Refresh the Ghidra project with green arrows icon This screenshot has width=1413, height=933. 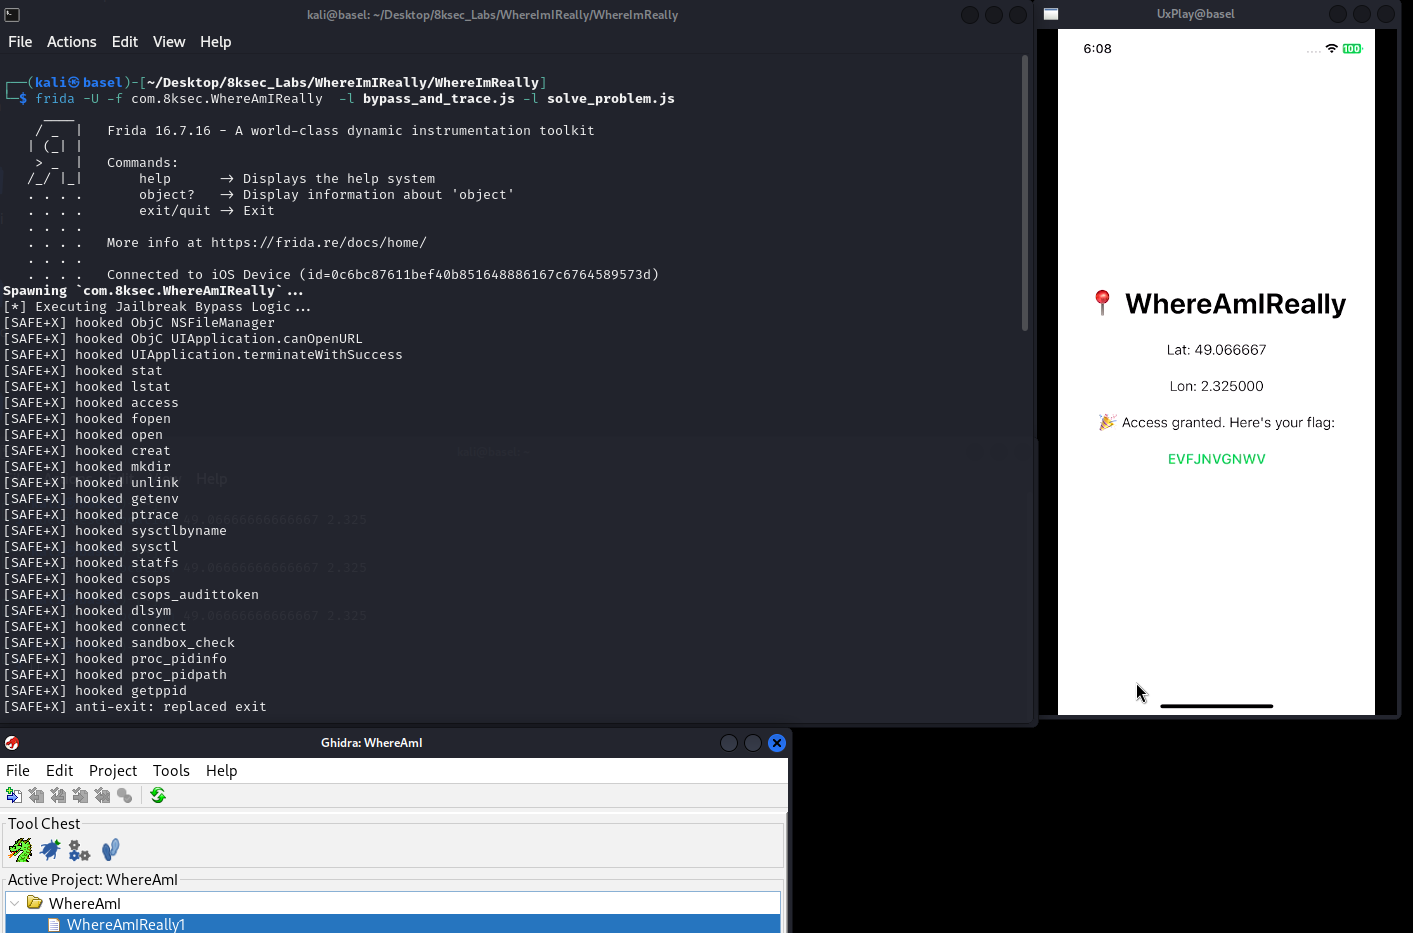point(158,795)
